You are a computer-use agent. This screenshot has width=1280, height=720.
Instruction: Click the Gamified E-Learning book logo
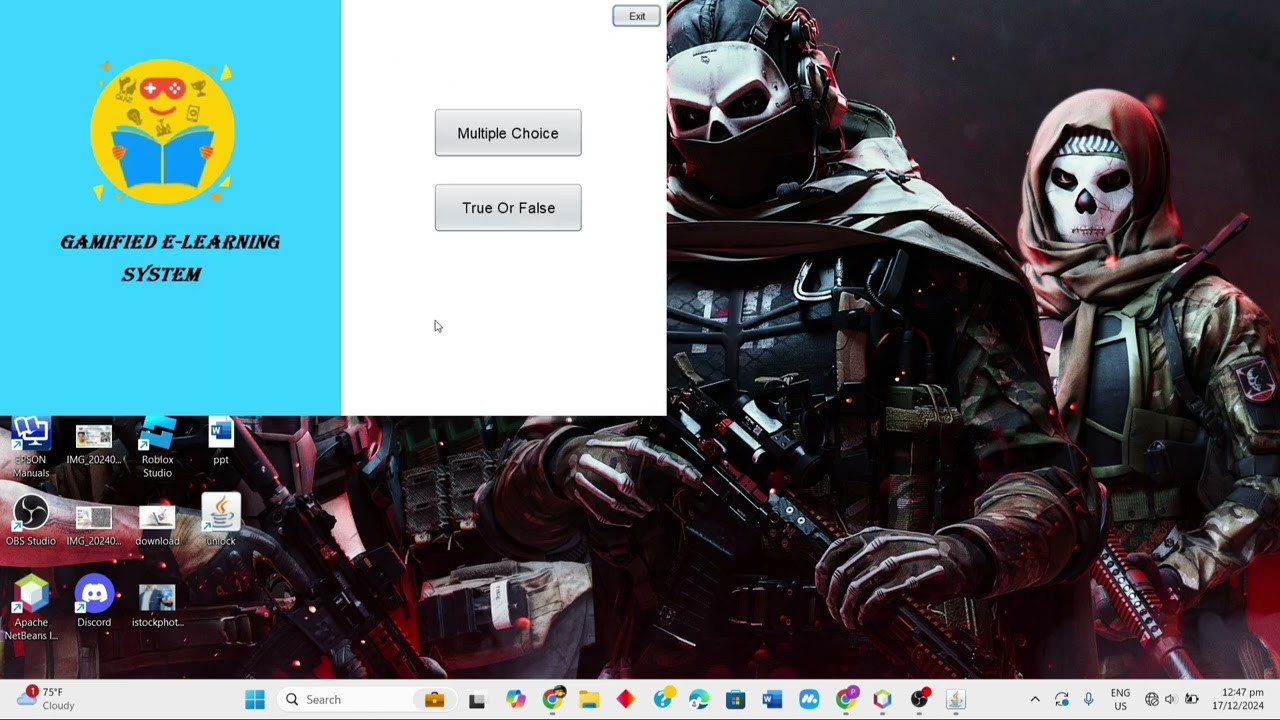(163, 131)
